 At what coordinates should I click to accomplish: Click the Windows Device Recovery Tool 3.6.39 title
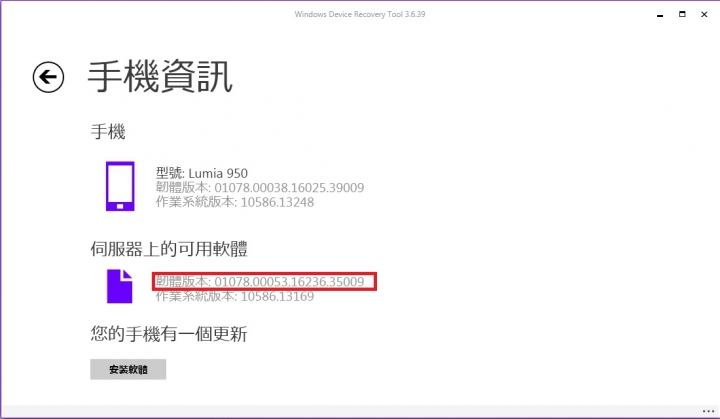point(360,14)
